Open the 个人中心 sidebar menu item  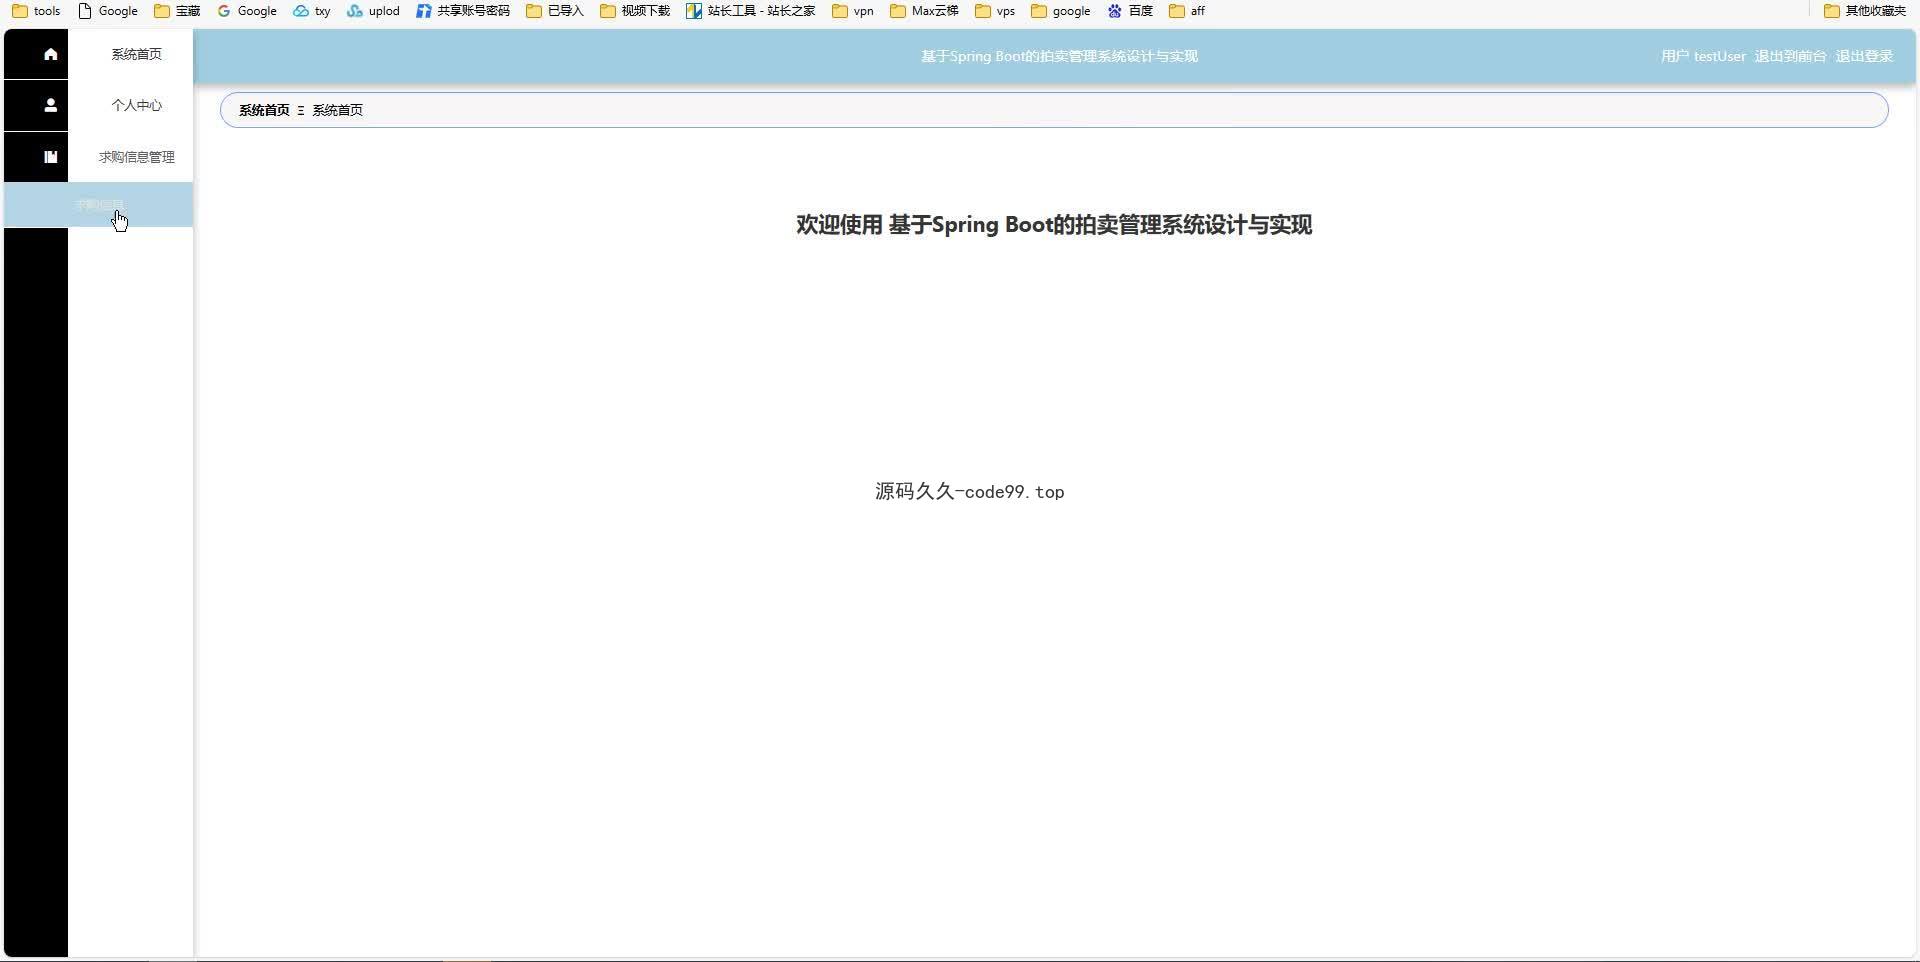click(136, 105)
